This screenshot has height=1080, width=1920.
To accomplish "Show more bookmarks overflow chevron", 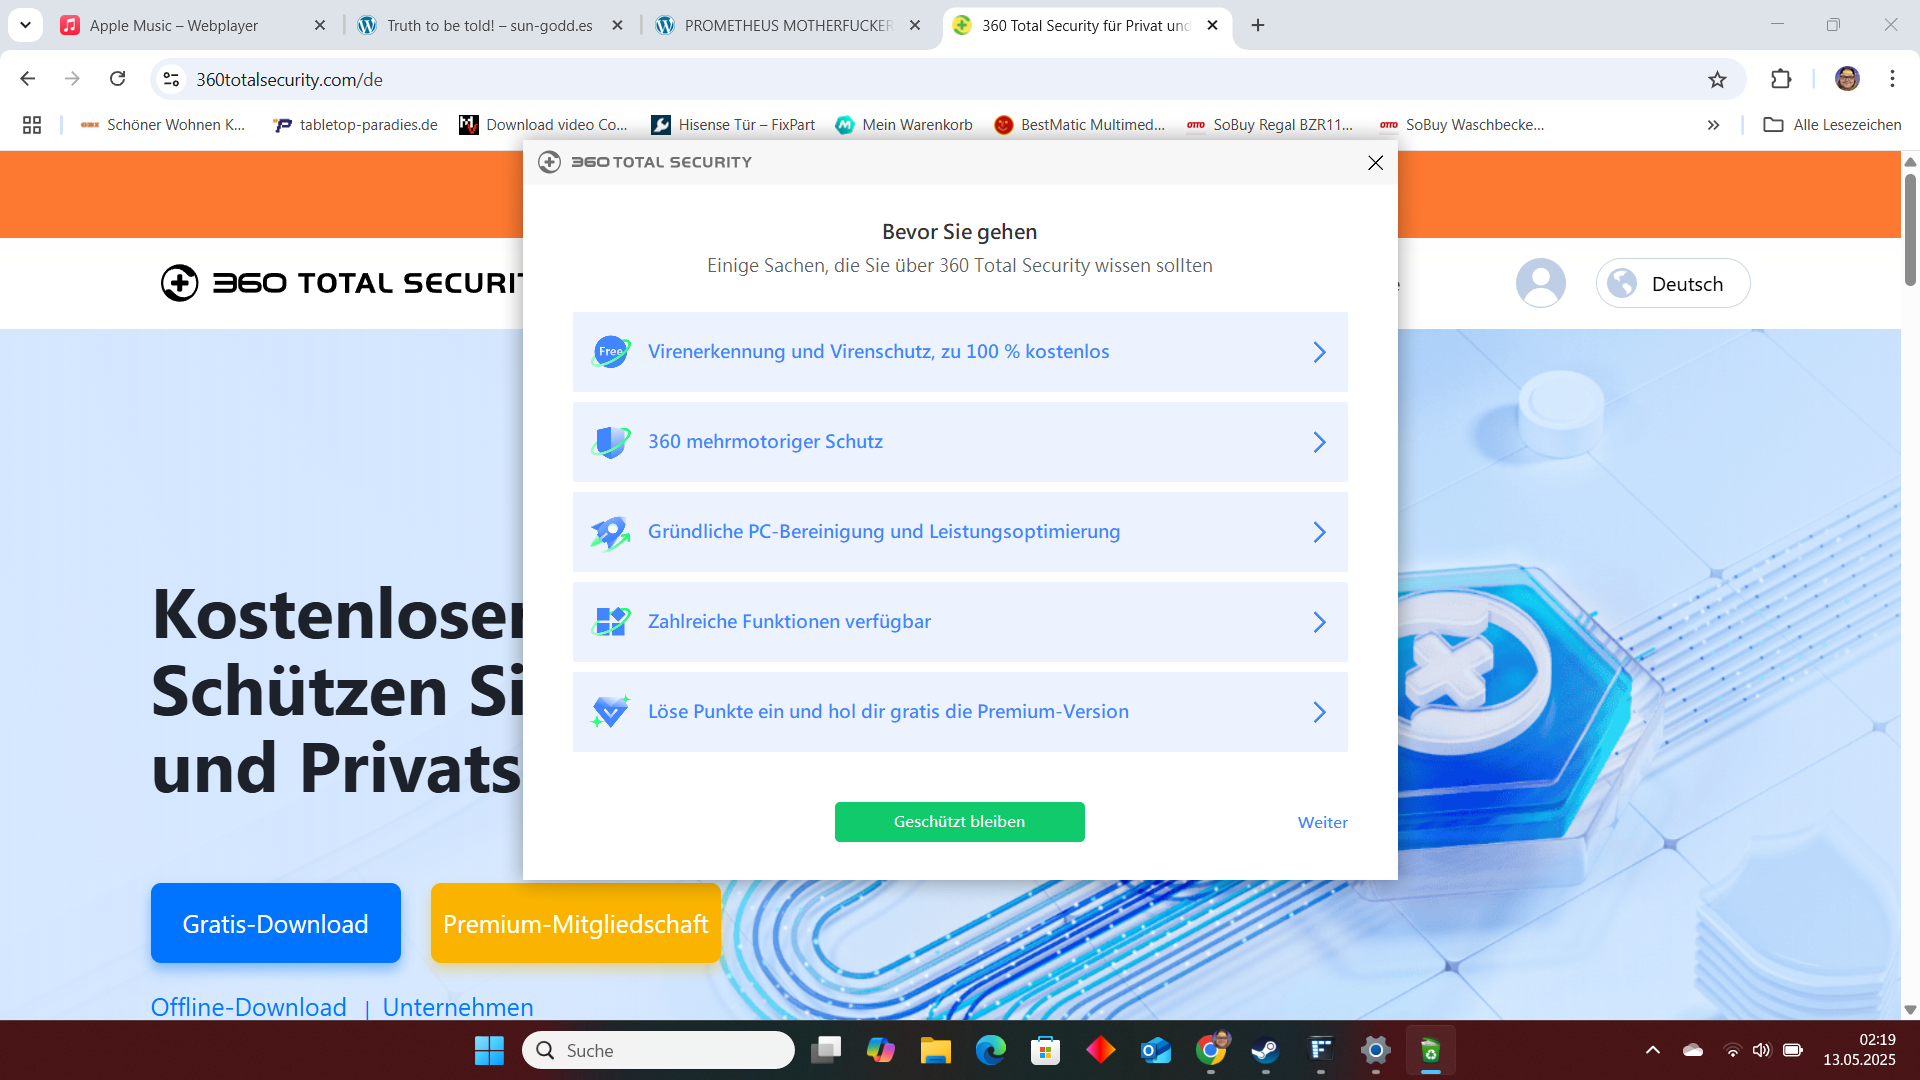I will pos(1713,125).
